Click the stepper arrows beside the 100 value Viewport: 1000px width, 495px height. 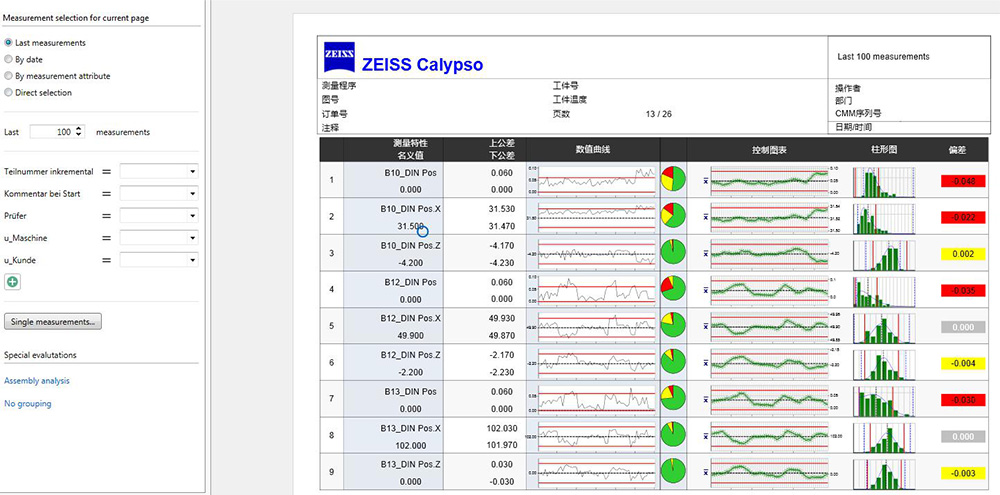(x=79, y=132)
